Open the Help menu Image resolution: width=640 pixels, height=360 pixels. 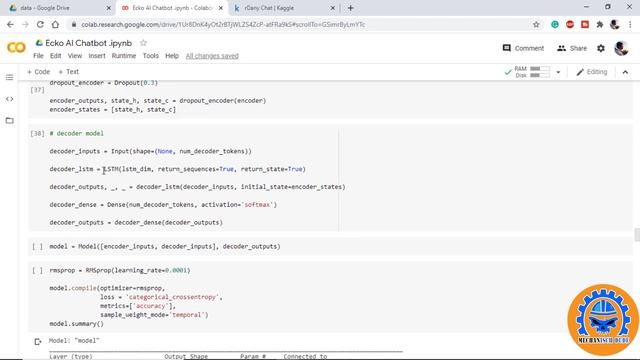point(172,56)
